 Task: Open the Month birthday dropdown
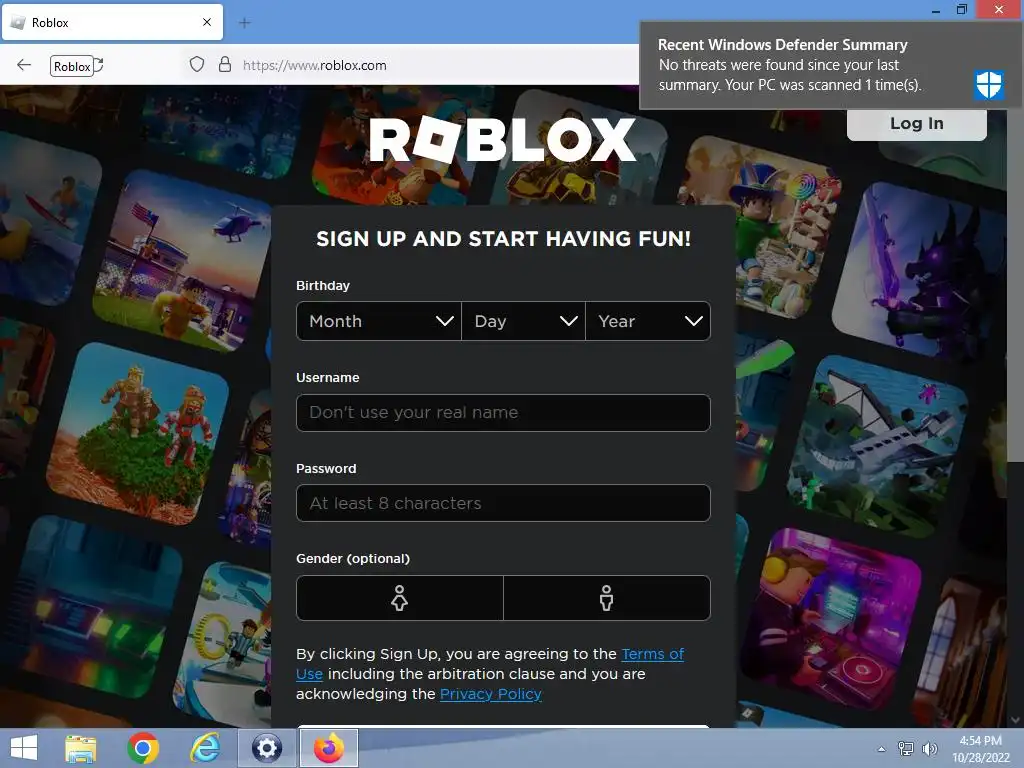click(379, 321)
